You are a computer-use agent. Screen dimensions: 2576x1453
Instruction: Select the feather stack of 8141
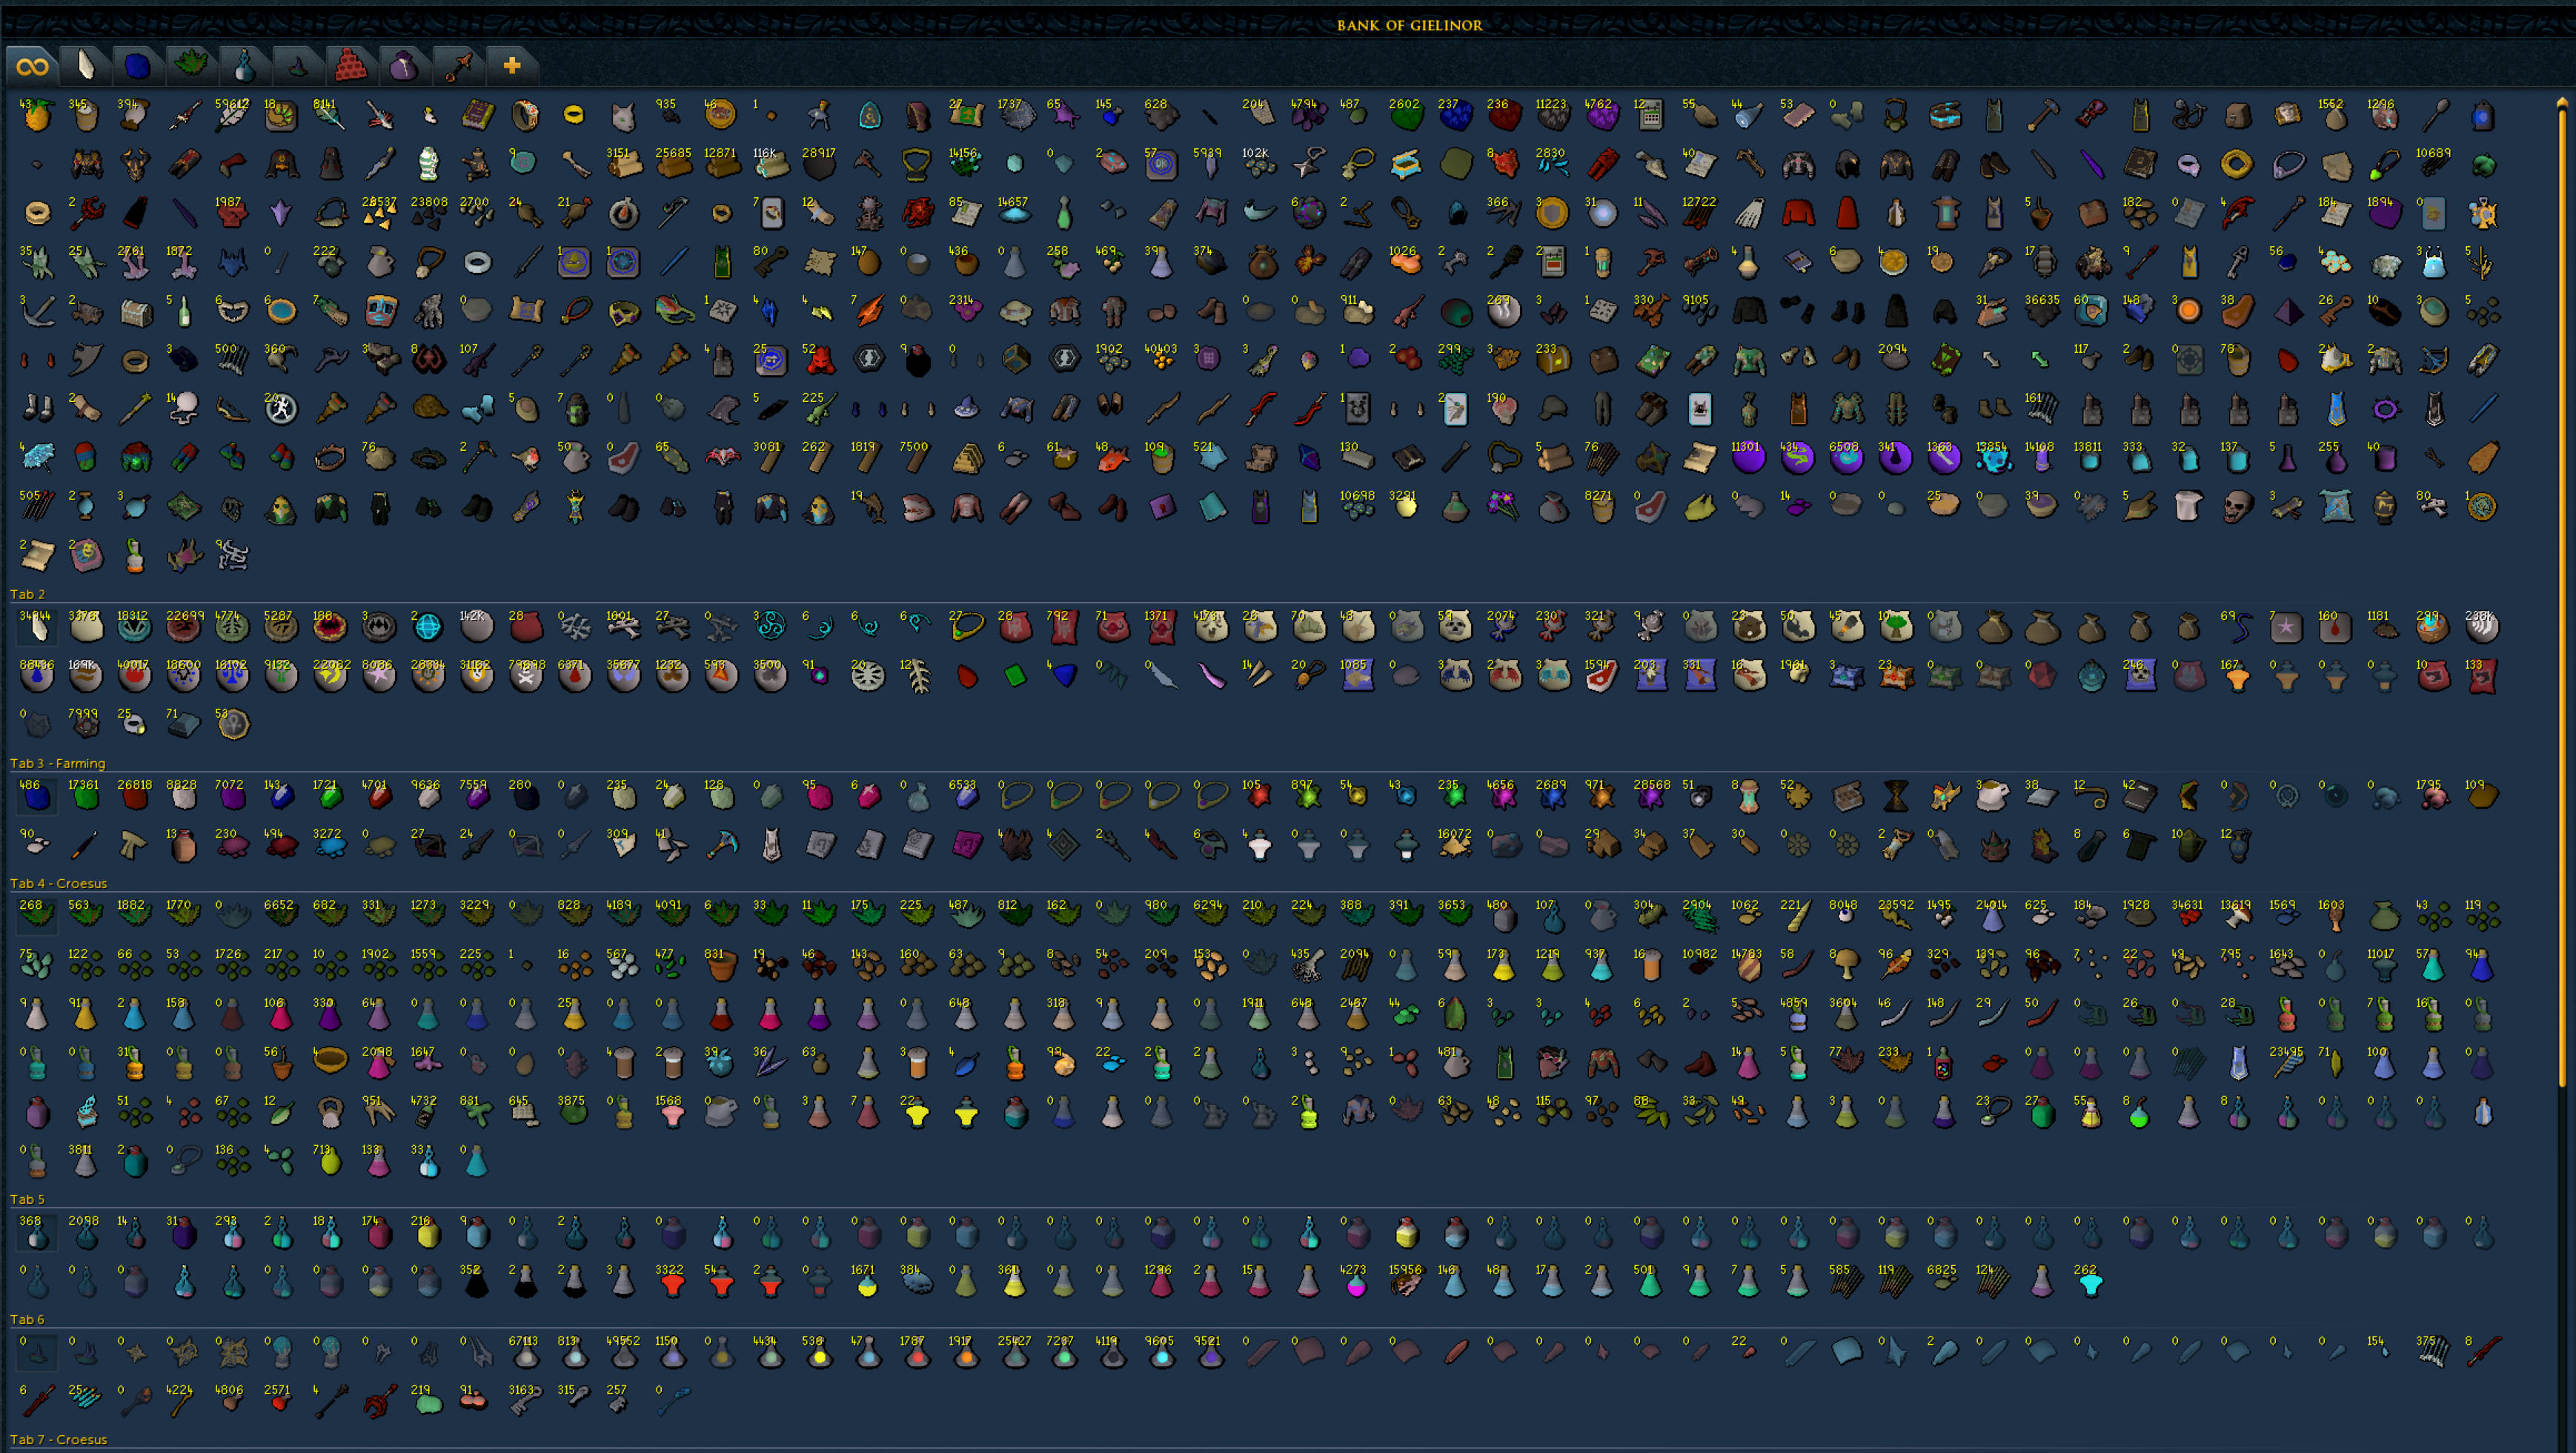click(330, 116)
